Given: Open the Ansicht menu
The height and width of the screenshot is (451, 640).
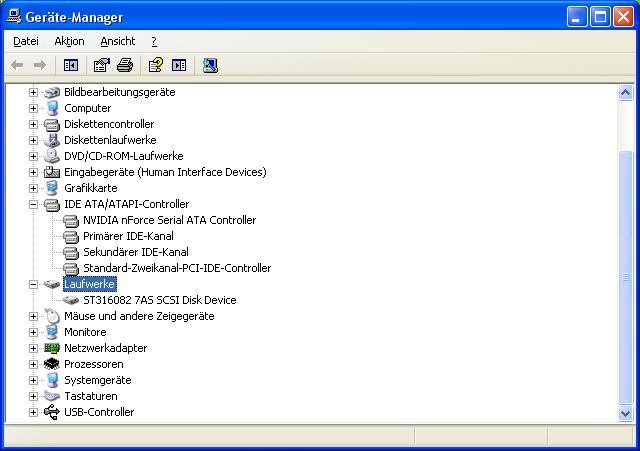Looking at the screenshot, I should 118,41.
